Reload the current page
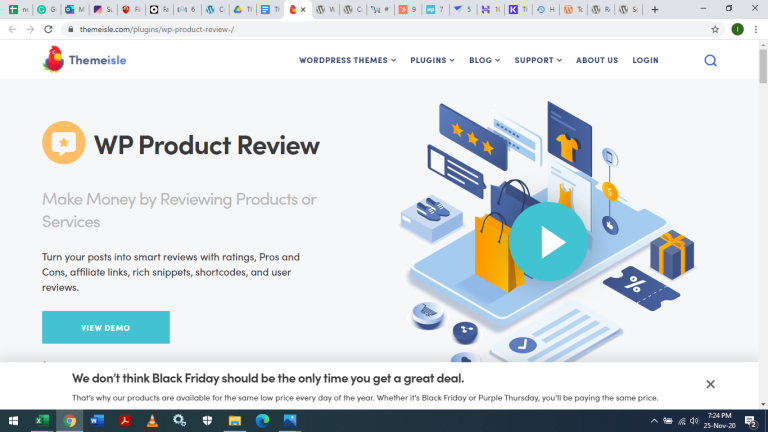Image resolution: width=768 pixels, height=432 pixels. point(48,29)
